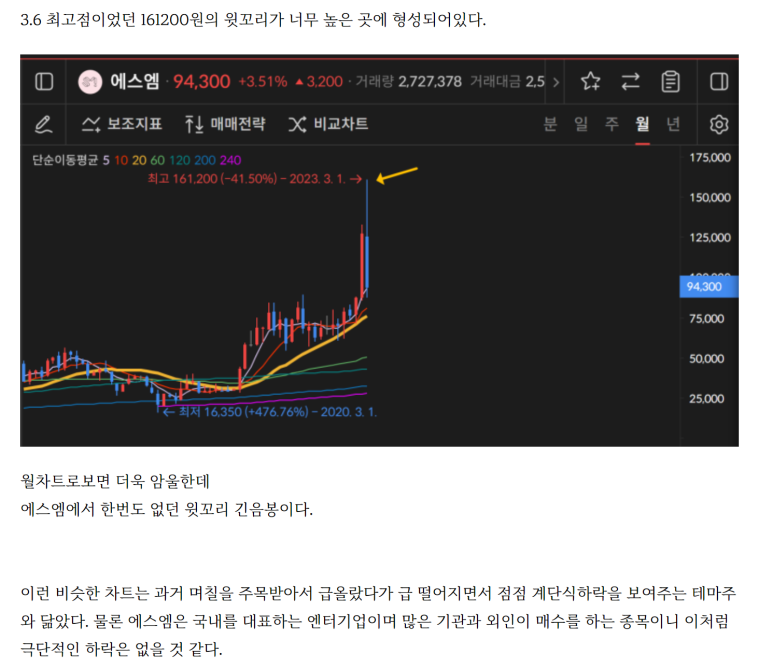Add stock to favorites with star icon
773x668 pixels.
click(x=590, y=81)
